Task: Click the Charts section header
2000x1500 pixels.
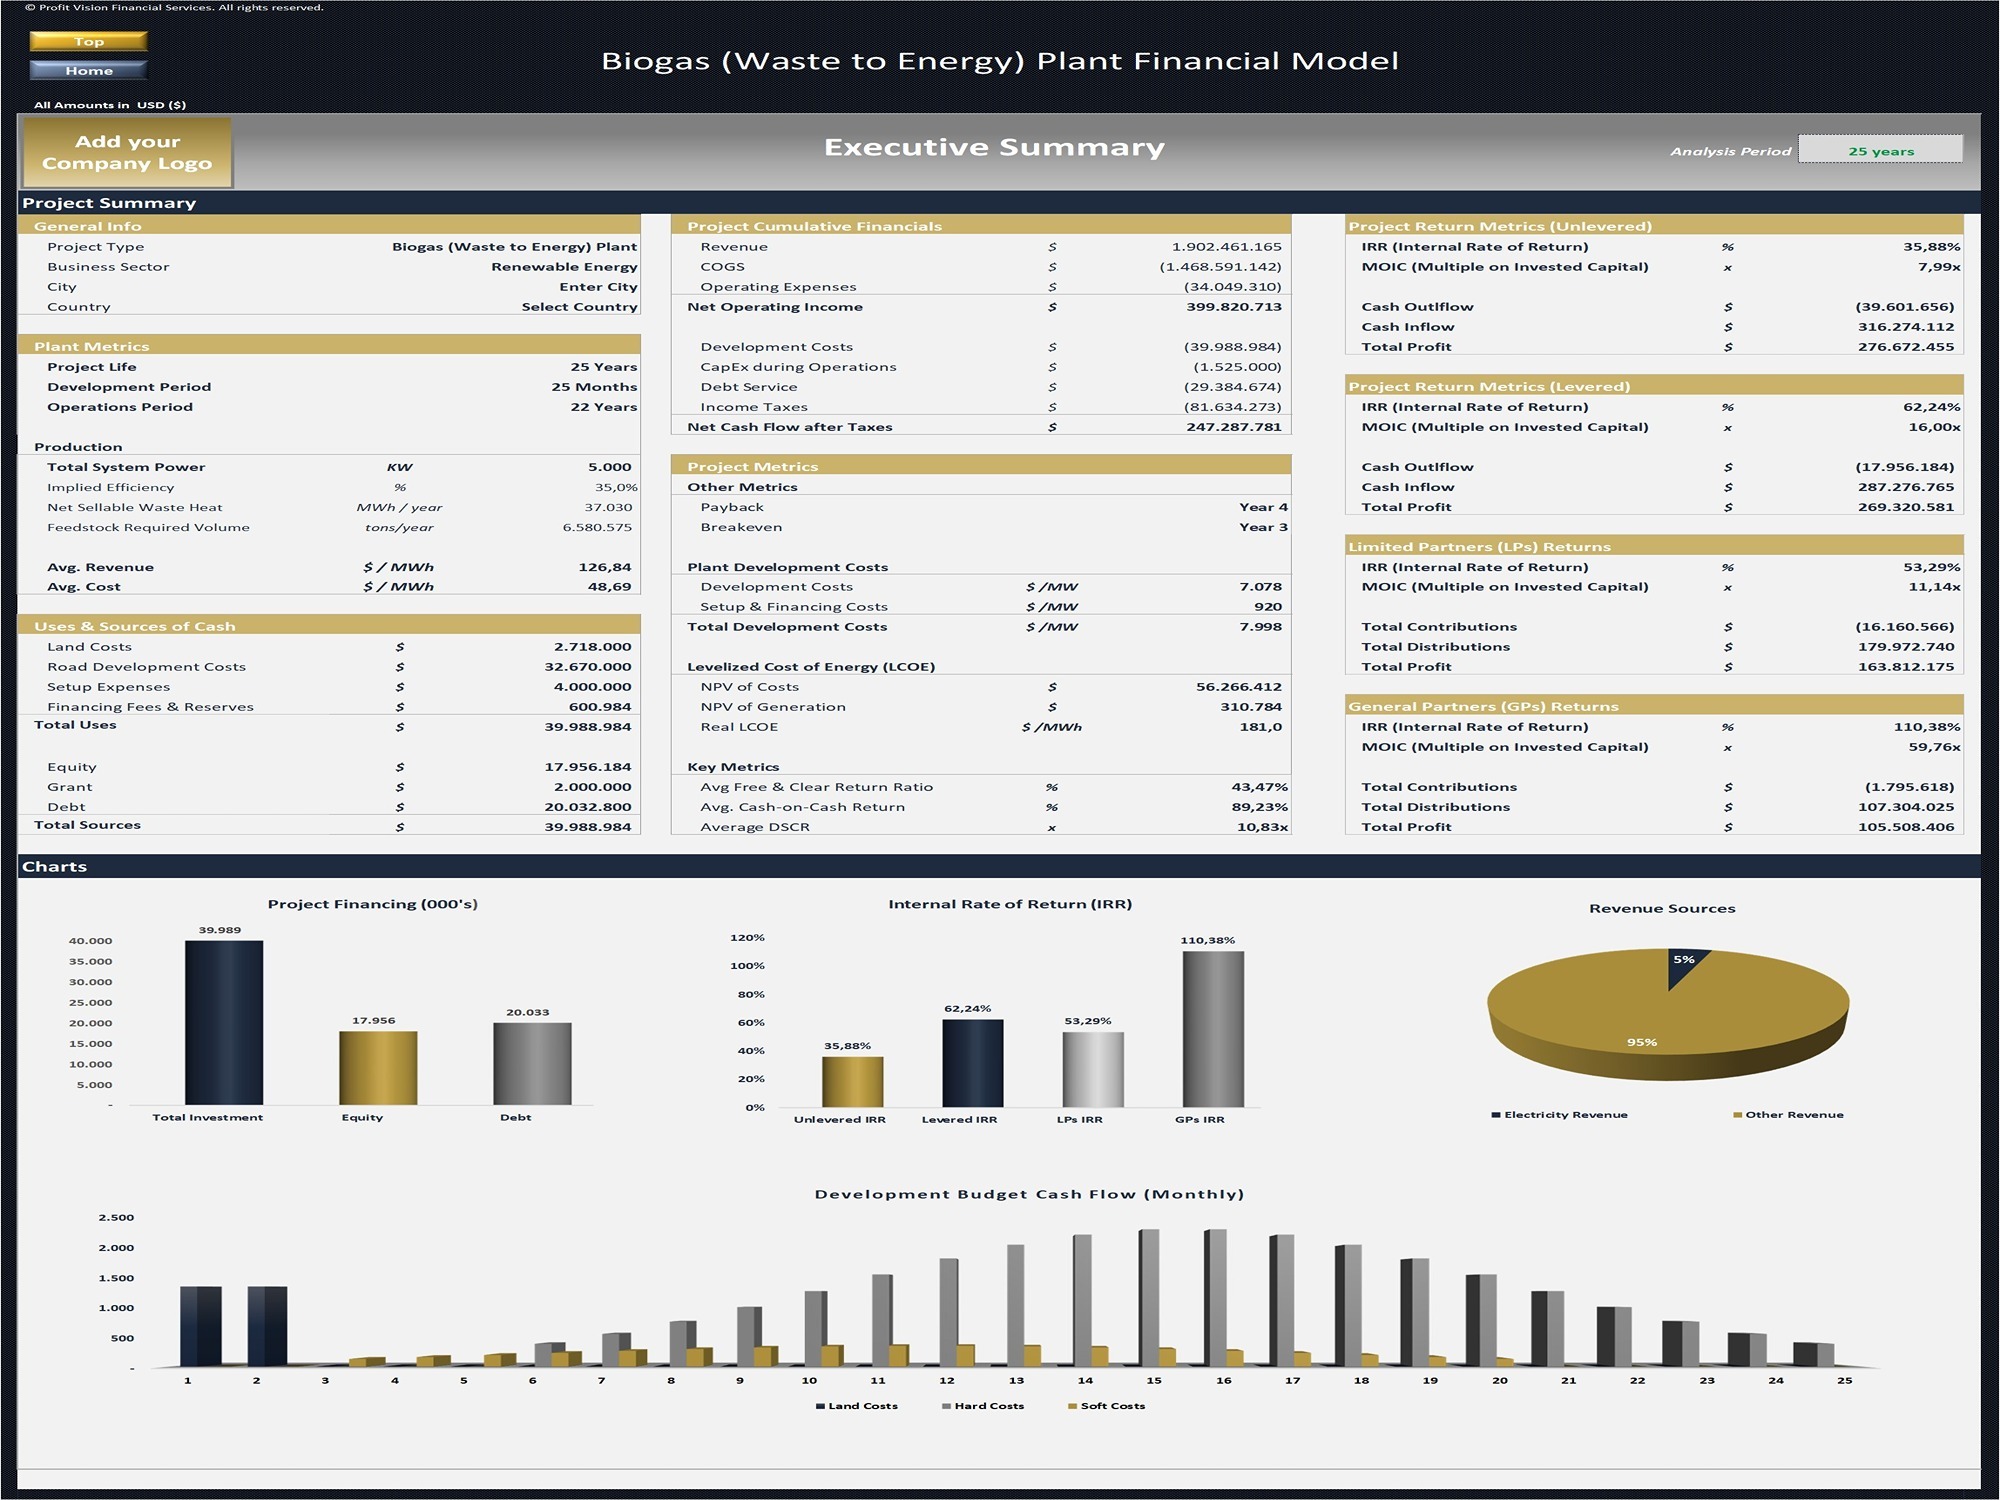Action: (x=57, y=866)
